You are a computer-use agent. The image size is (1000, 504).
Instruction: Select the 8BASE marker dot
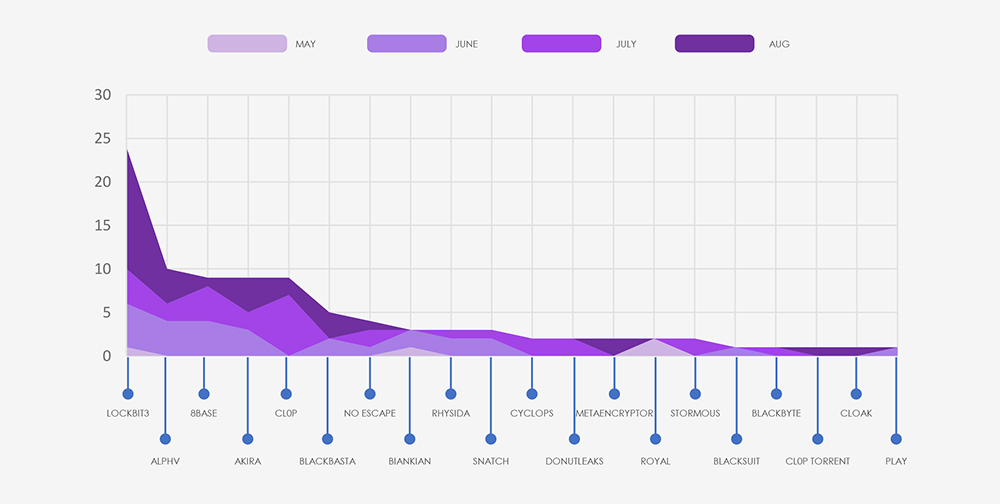[204, 394]
